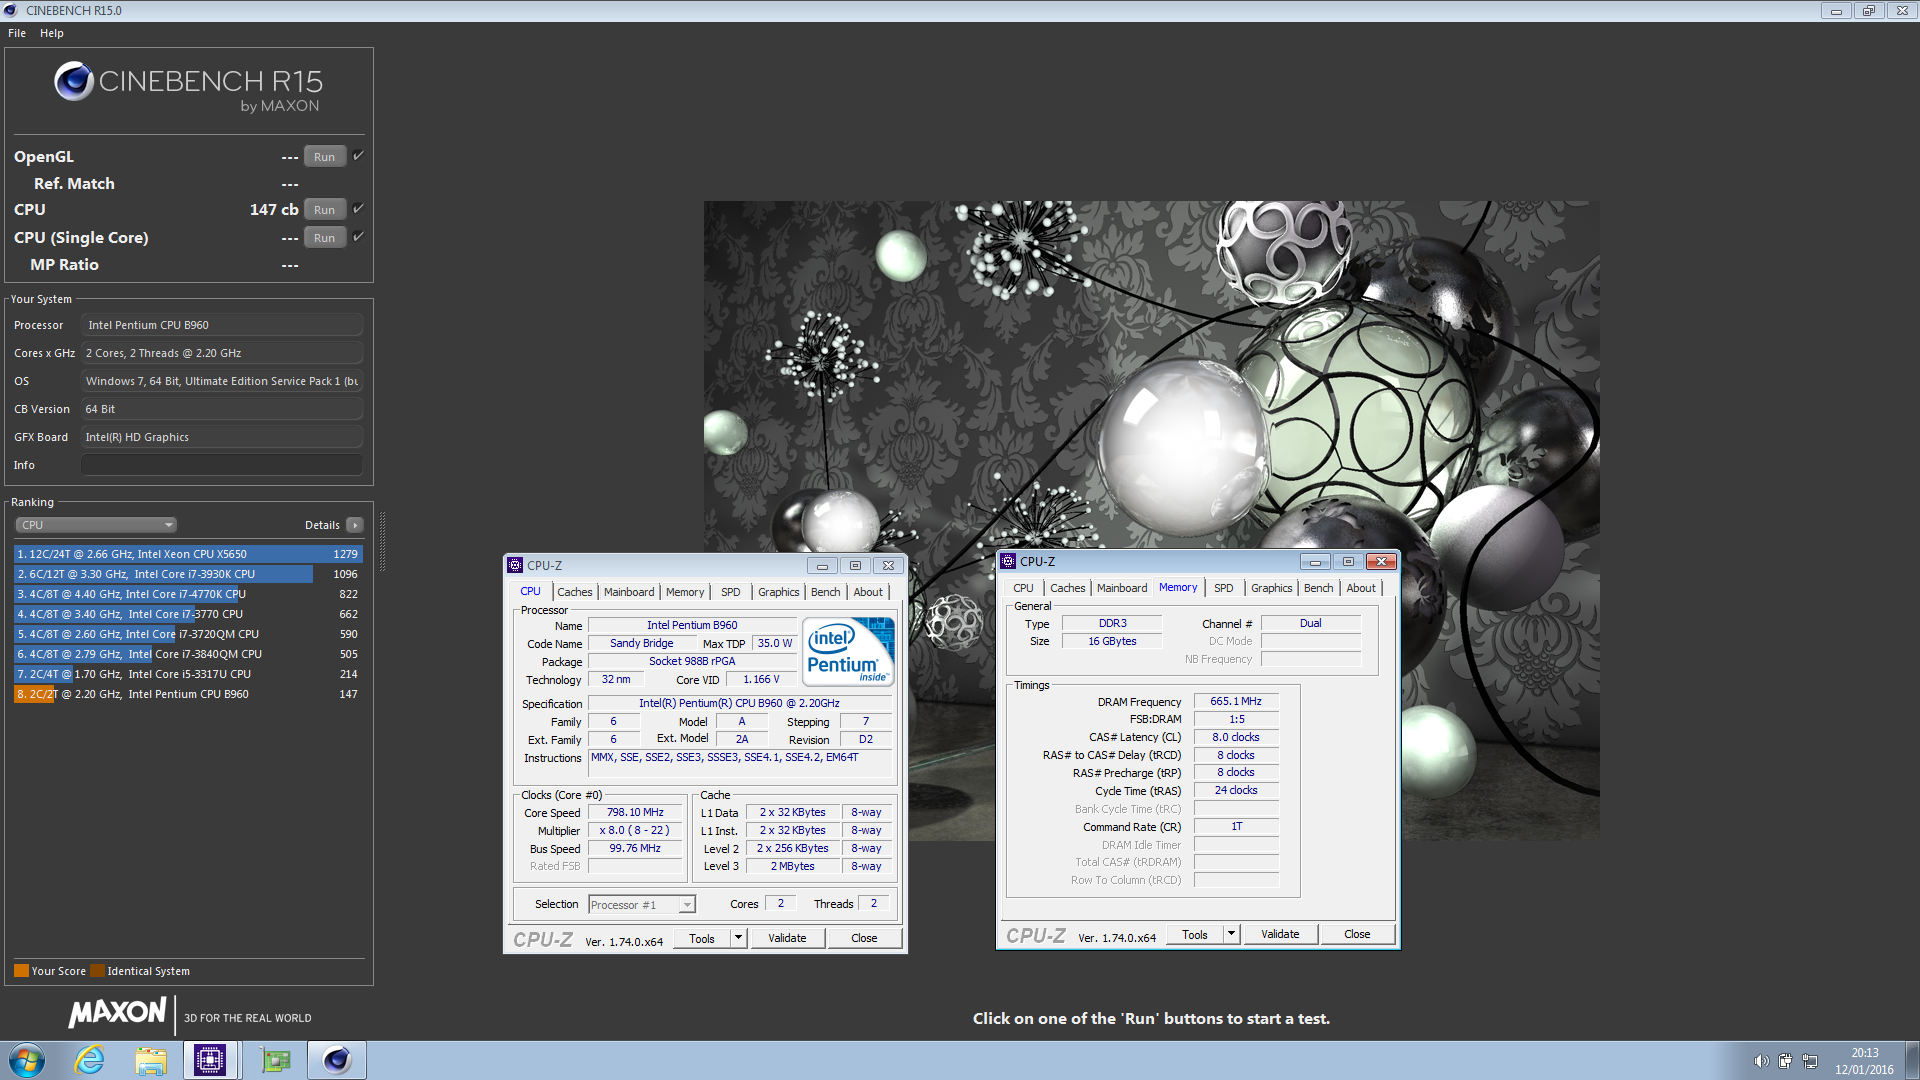
Task: Run the OpenGL benchmark
Action: [325, 157]
